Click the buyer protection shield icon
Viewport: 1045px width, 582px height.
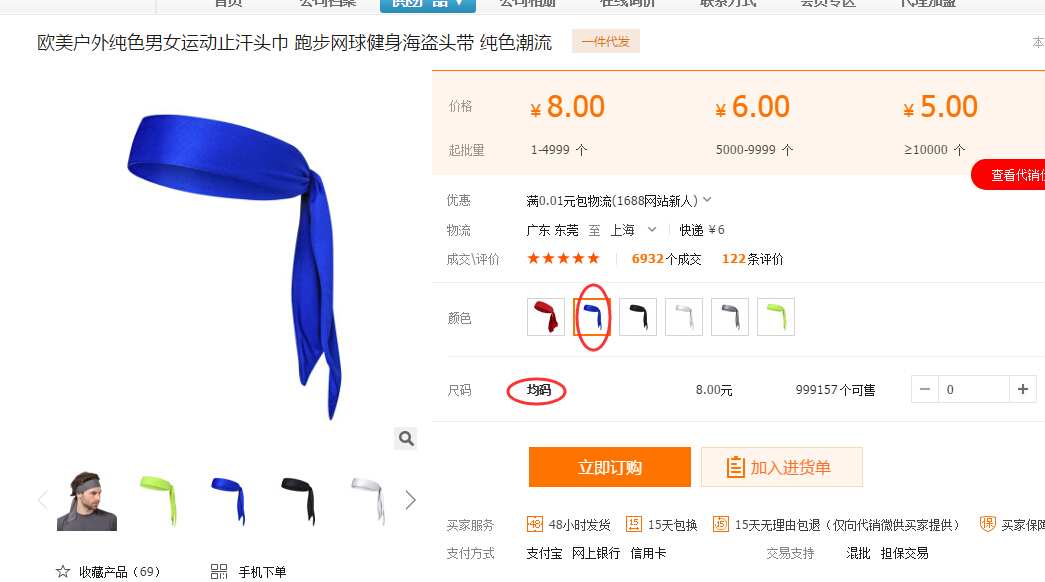(x=987, y=524)
